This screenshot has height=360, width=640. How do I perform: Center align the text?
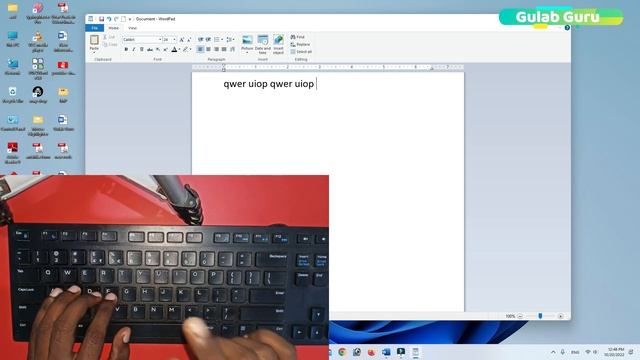tap(208, 49)
